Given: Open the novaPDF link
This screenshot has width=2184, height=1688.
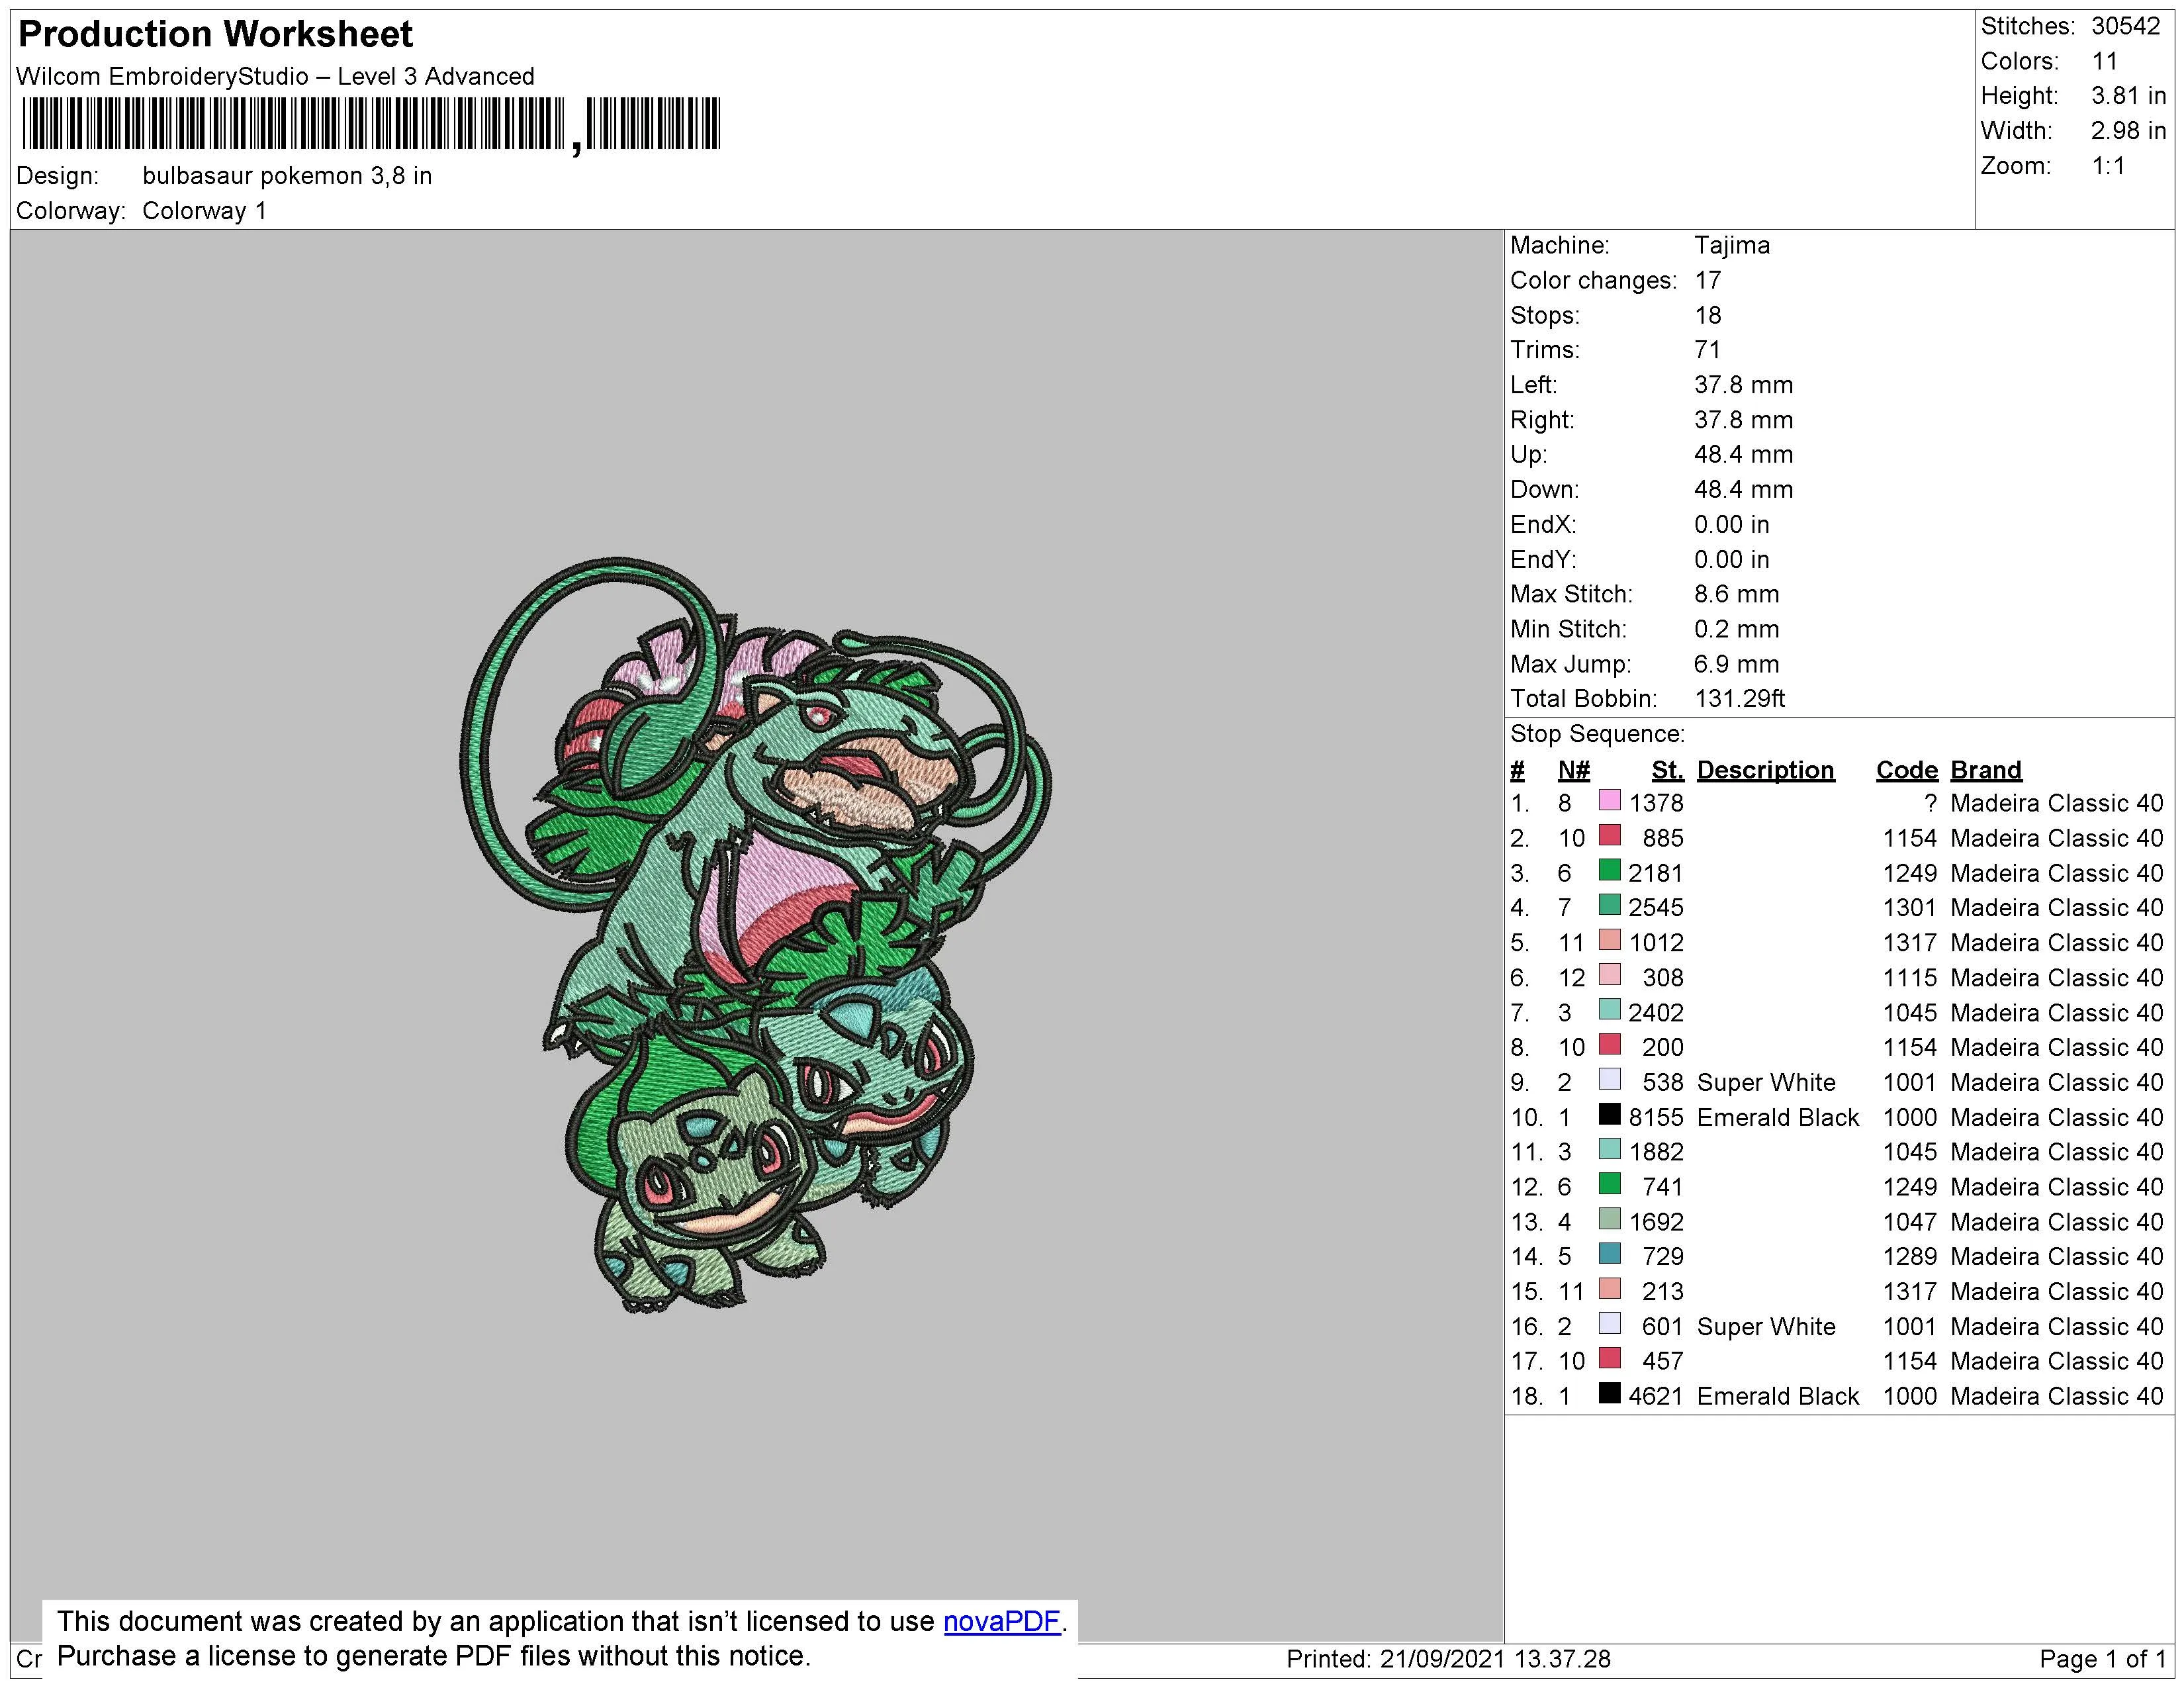Looking at the screenshot, I should 1001,1621.
